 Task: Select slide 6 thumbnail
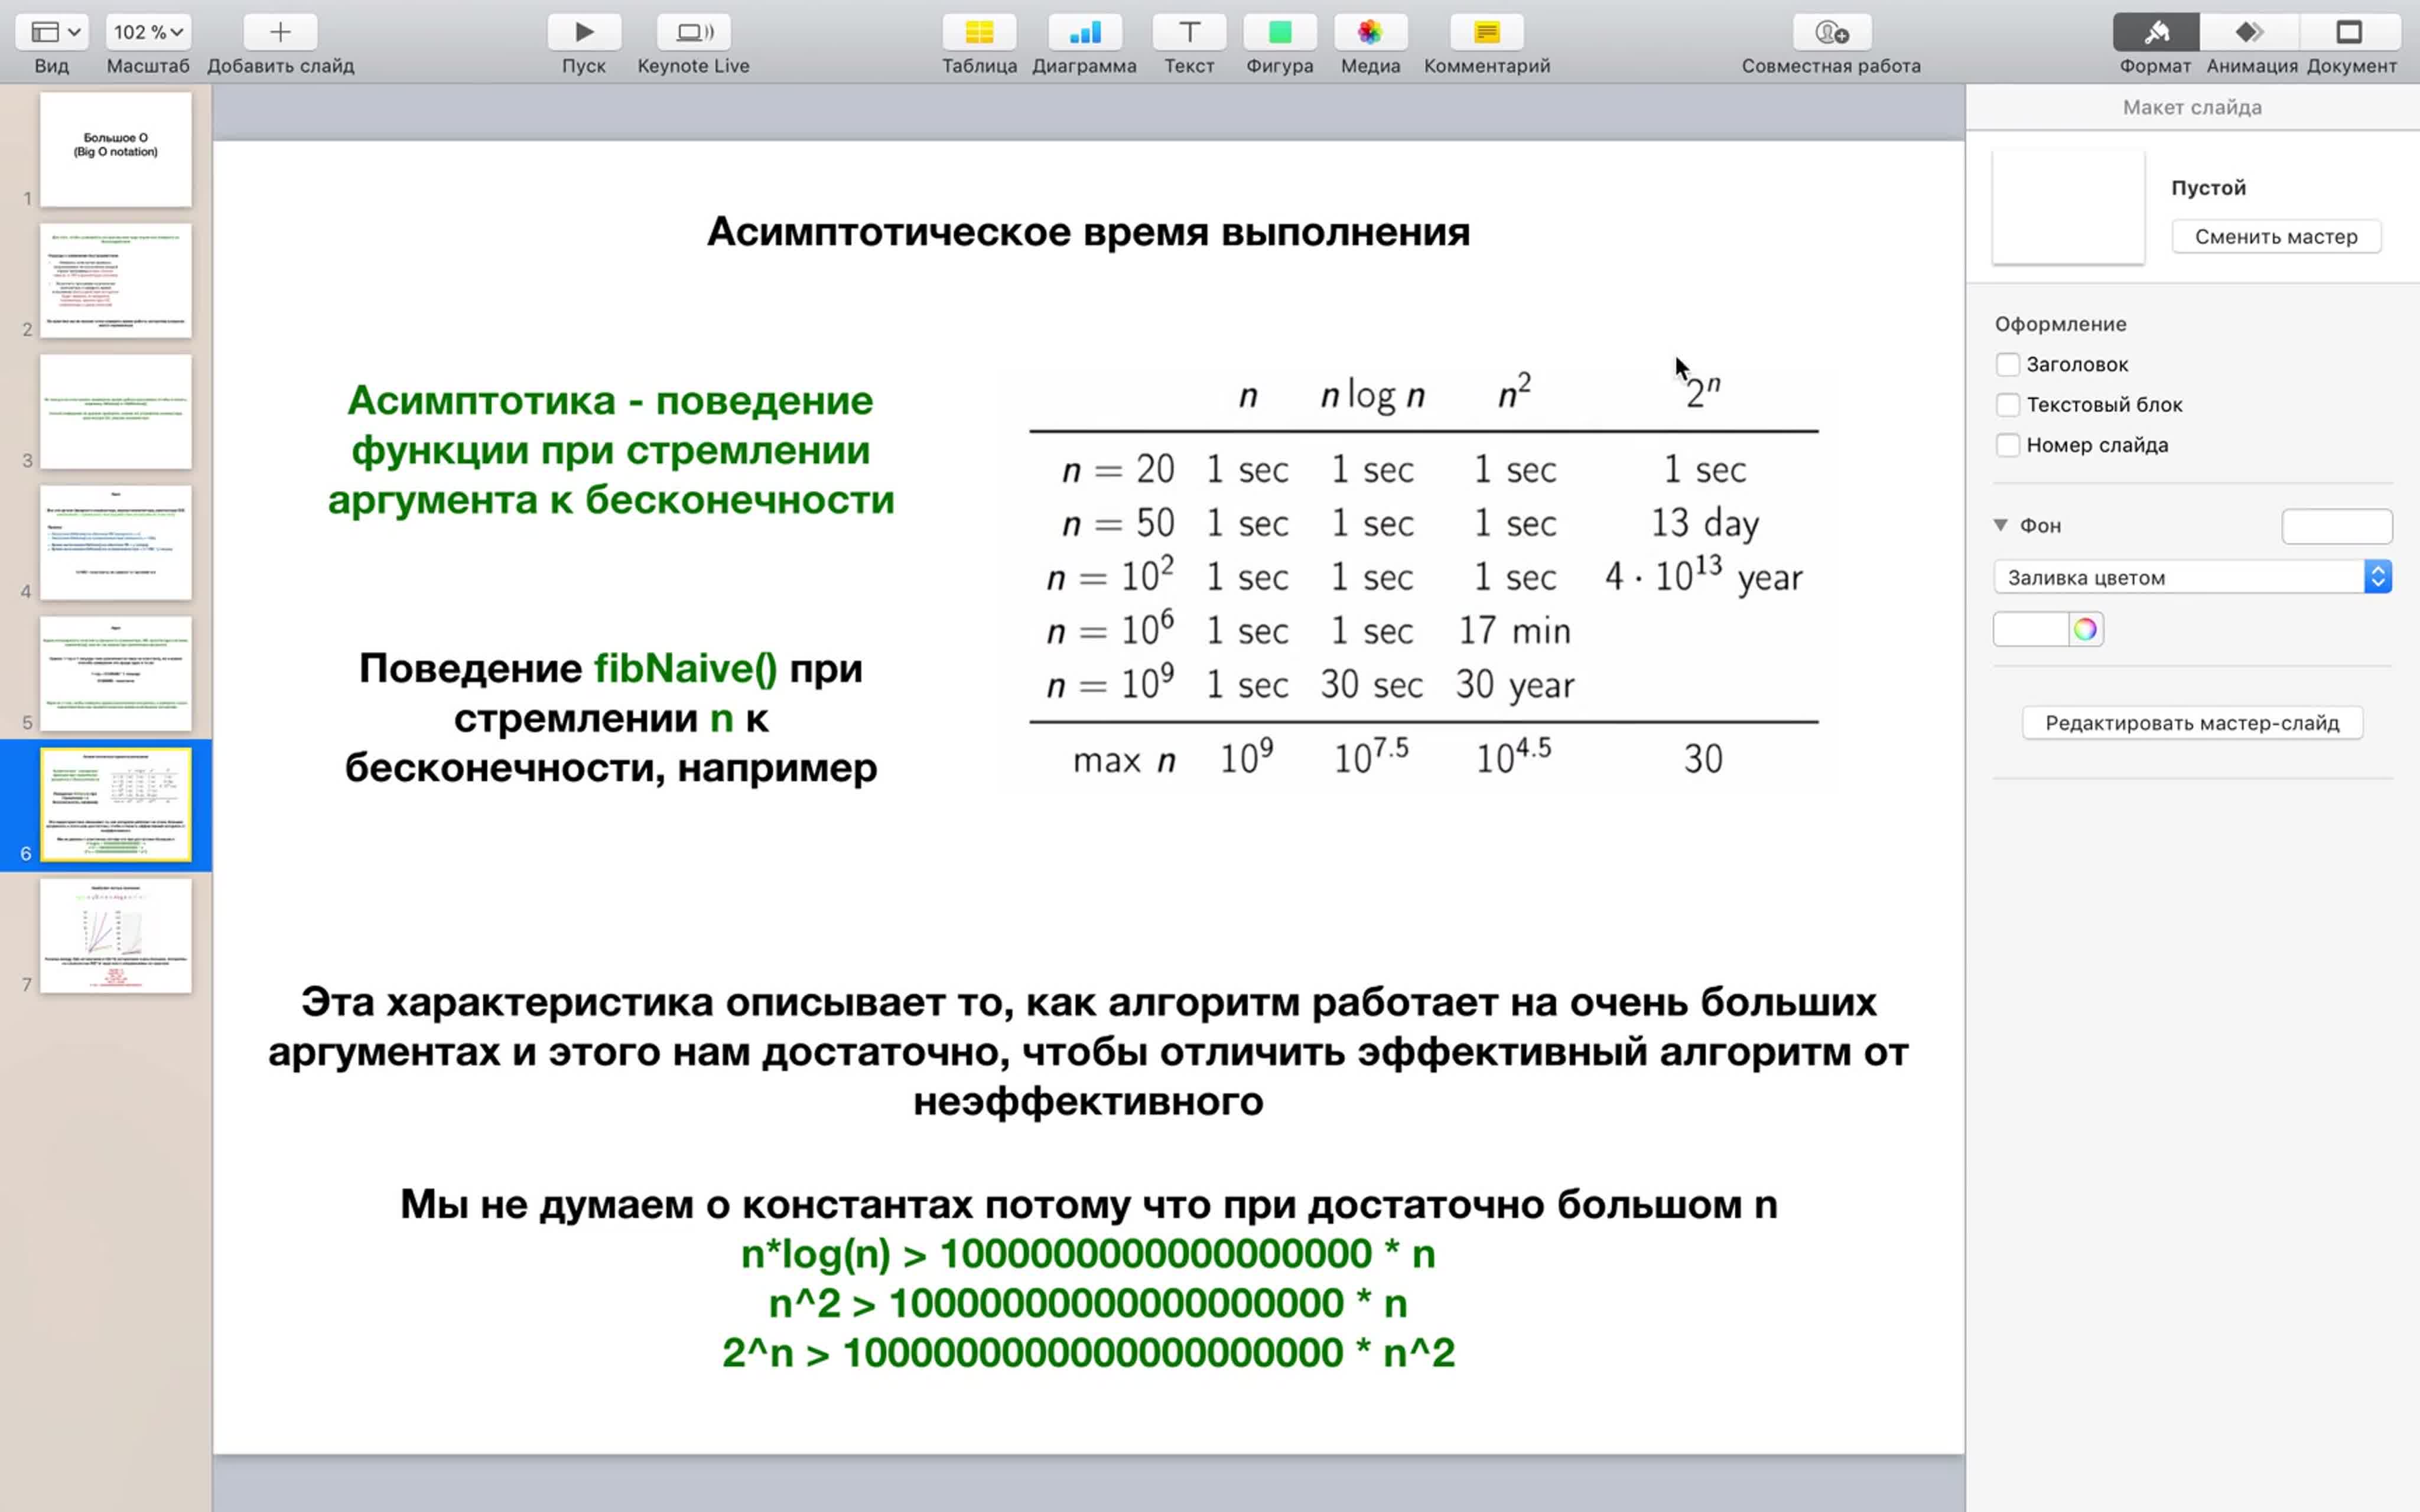tap(116, 804)
